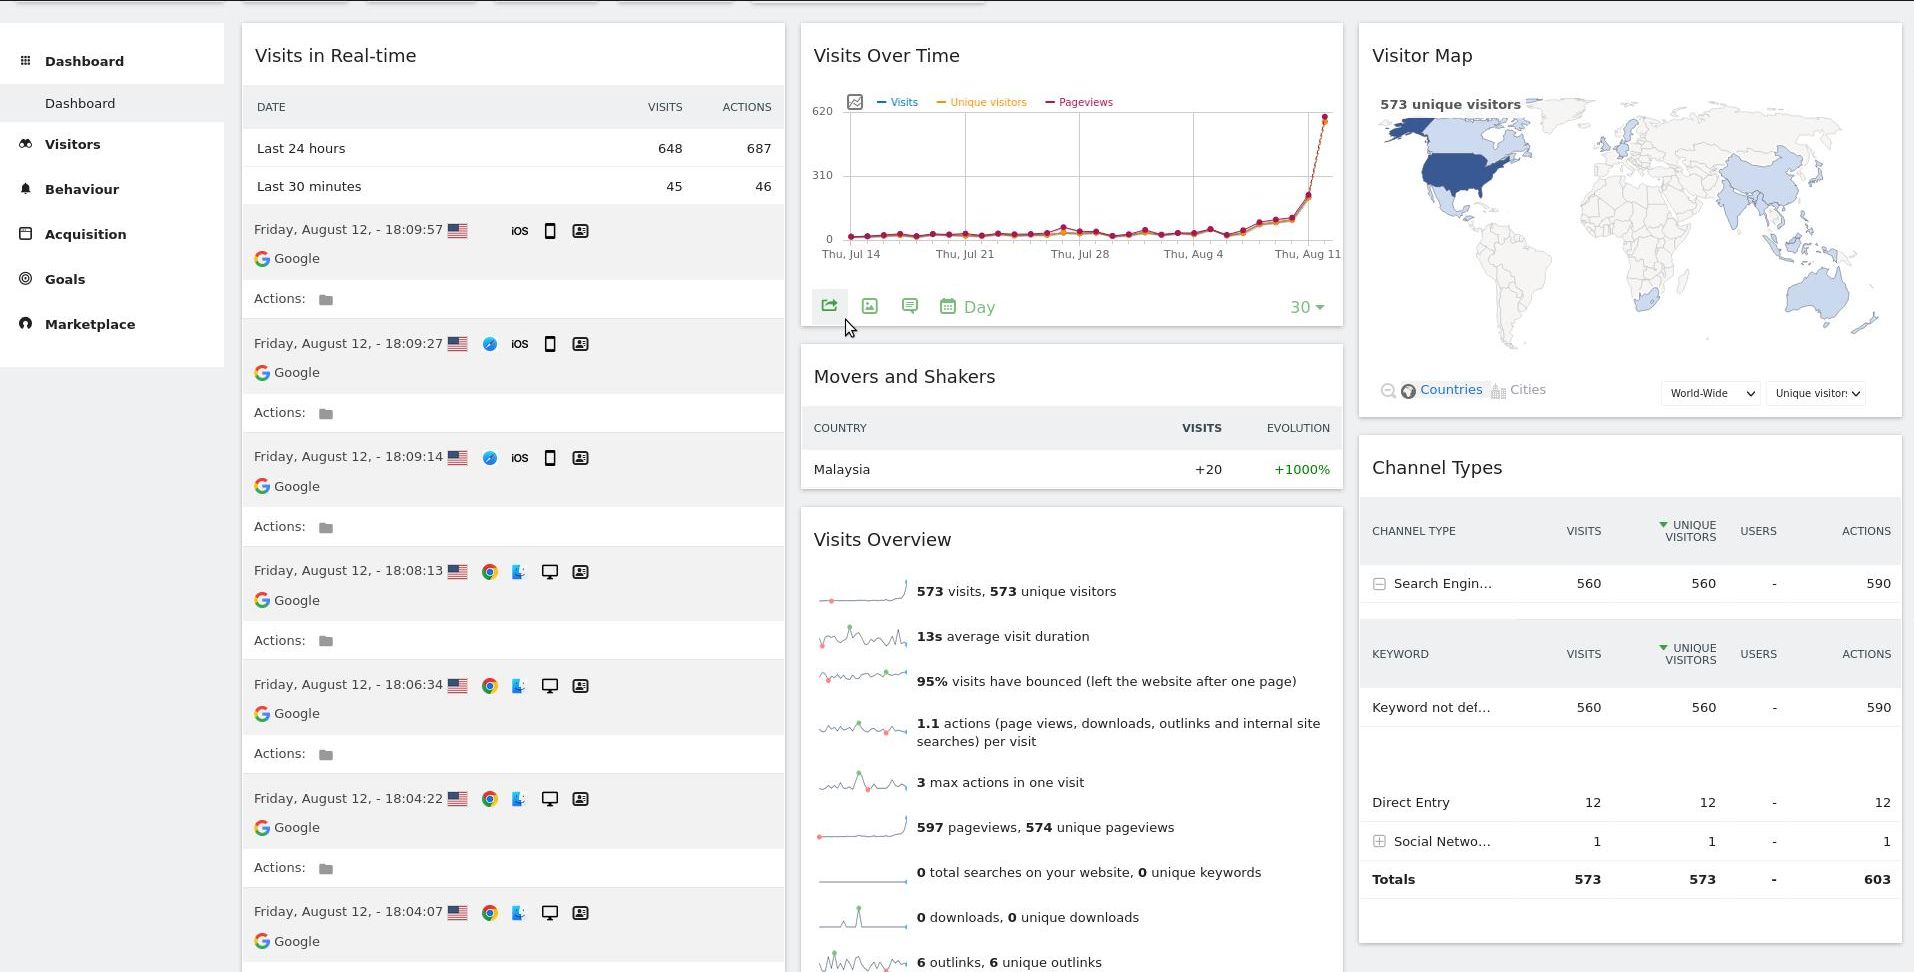
Task: Click the Visits Over Time widget title
Action: coord(886,56)
